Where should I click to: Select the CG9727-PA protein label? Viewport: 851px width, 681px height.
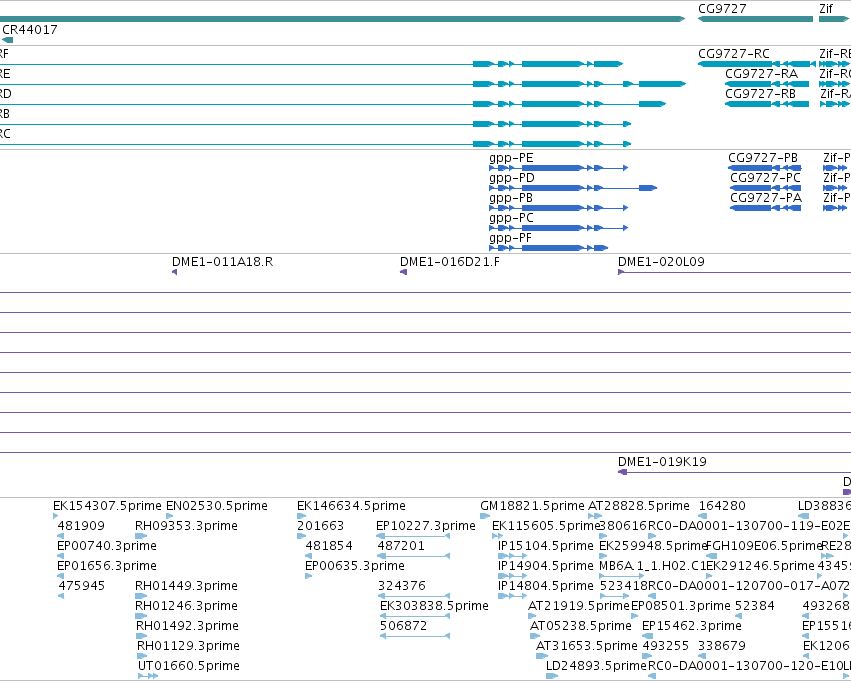pos(766,198)
